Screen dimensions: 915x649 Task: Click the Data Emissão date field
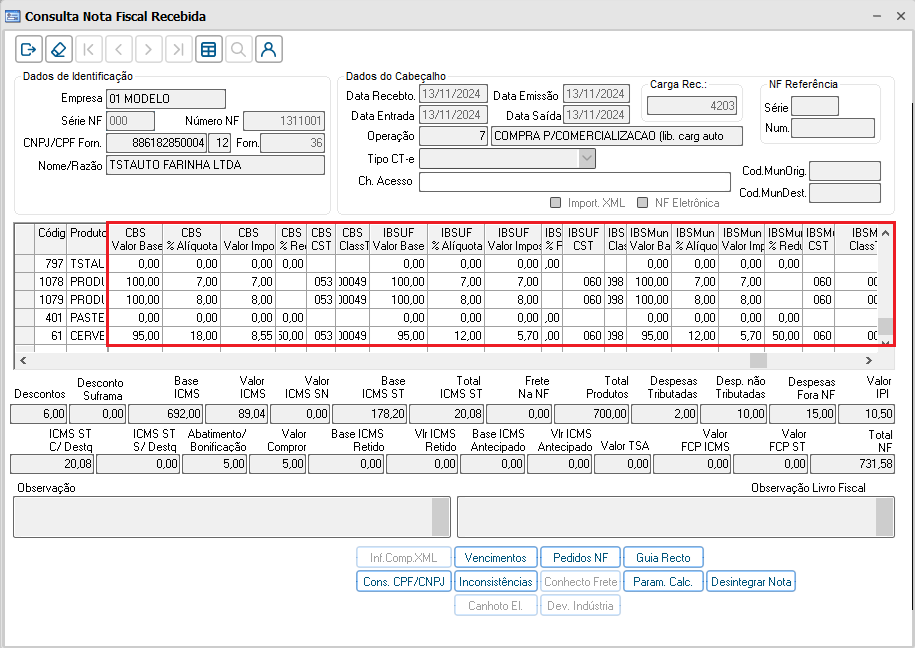tap(596, 94)
